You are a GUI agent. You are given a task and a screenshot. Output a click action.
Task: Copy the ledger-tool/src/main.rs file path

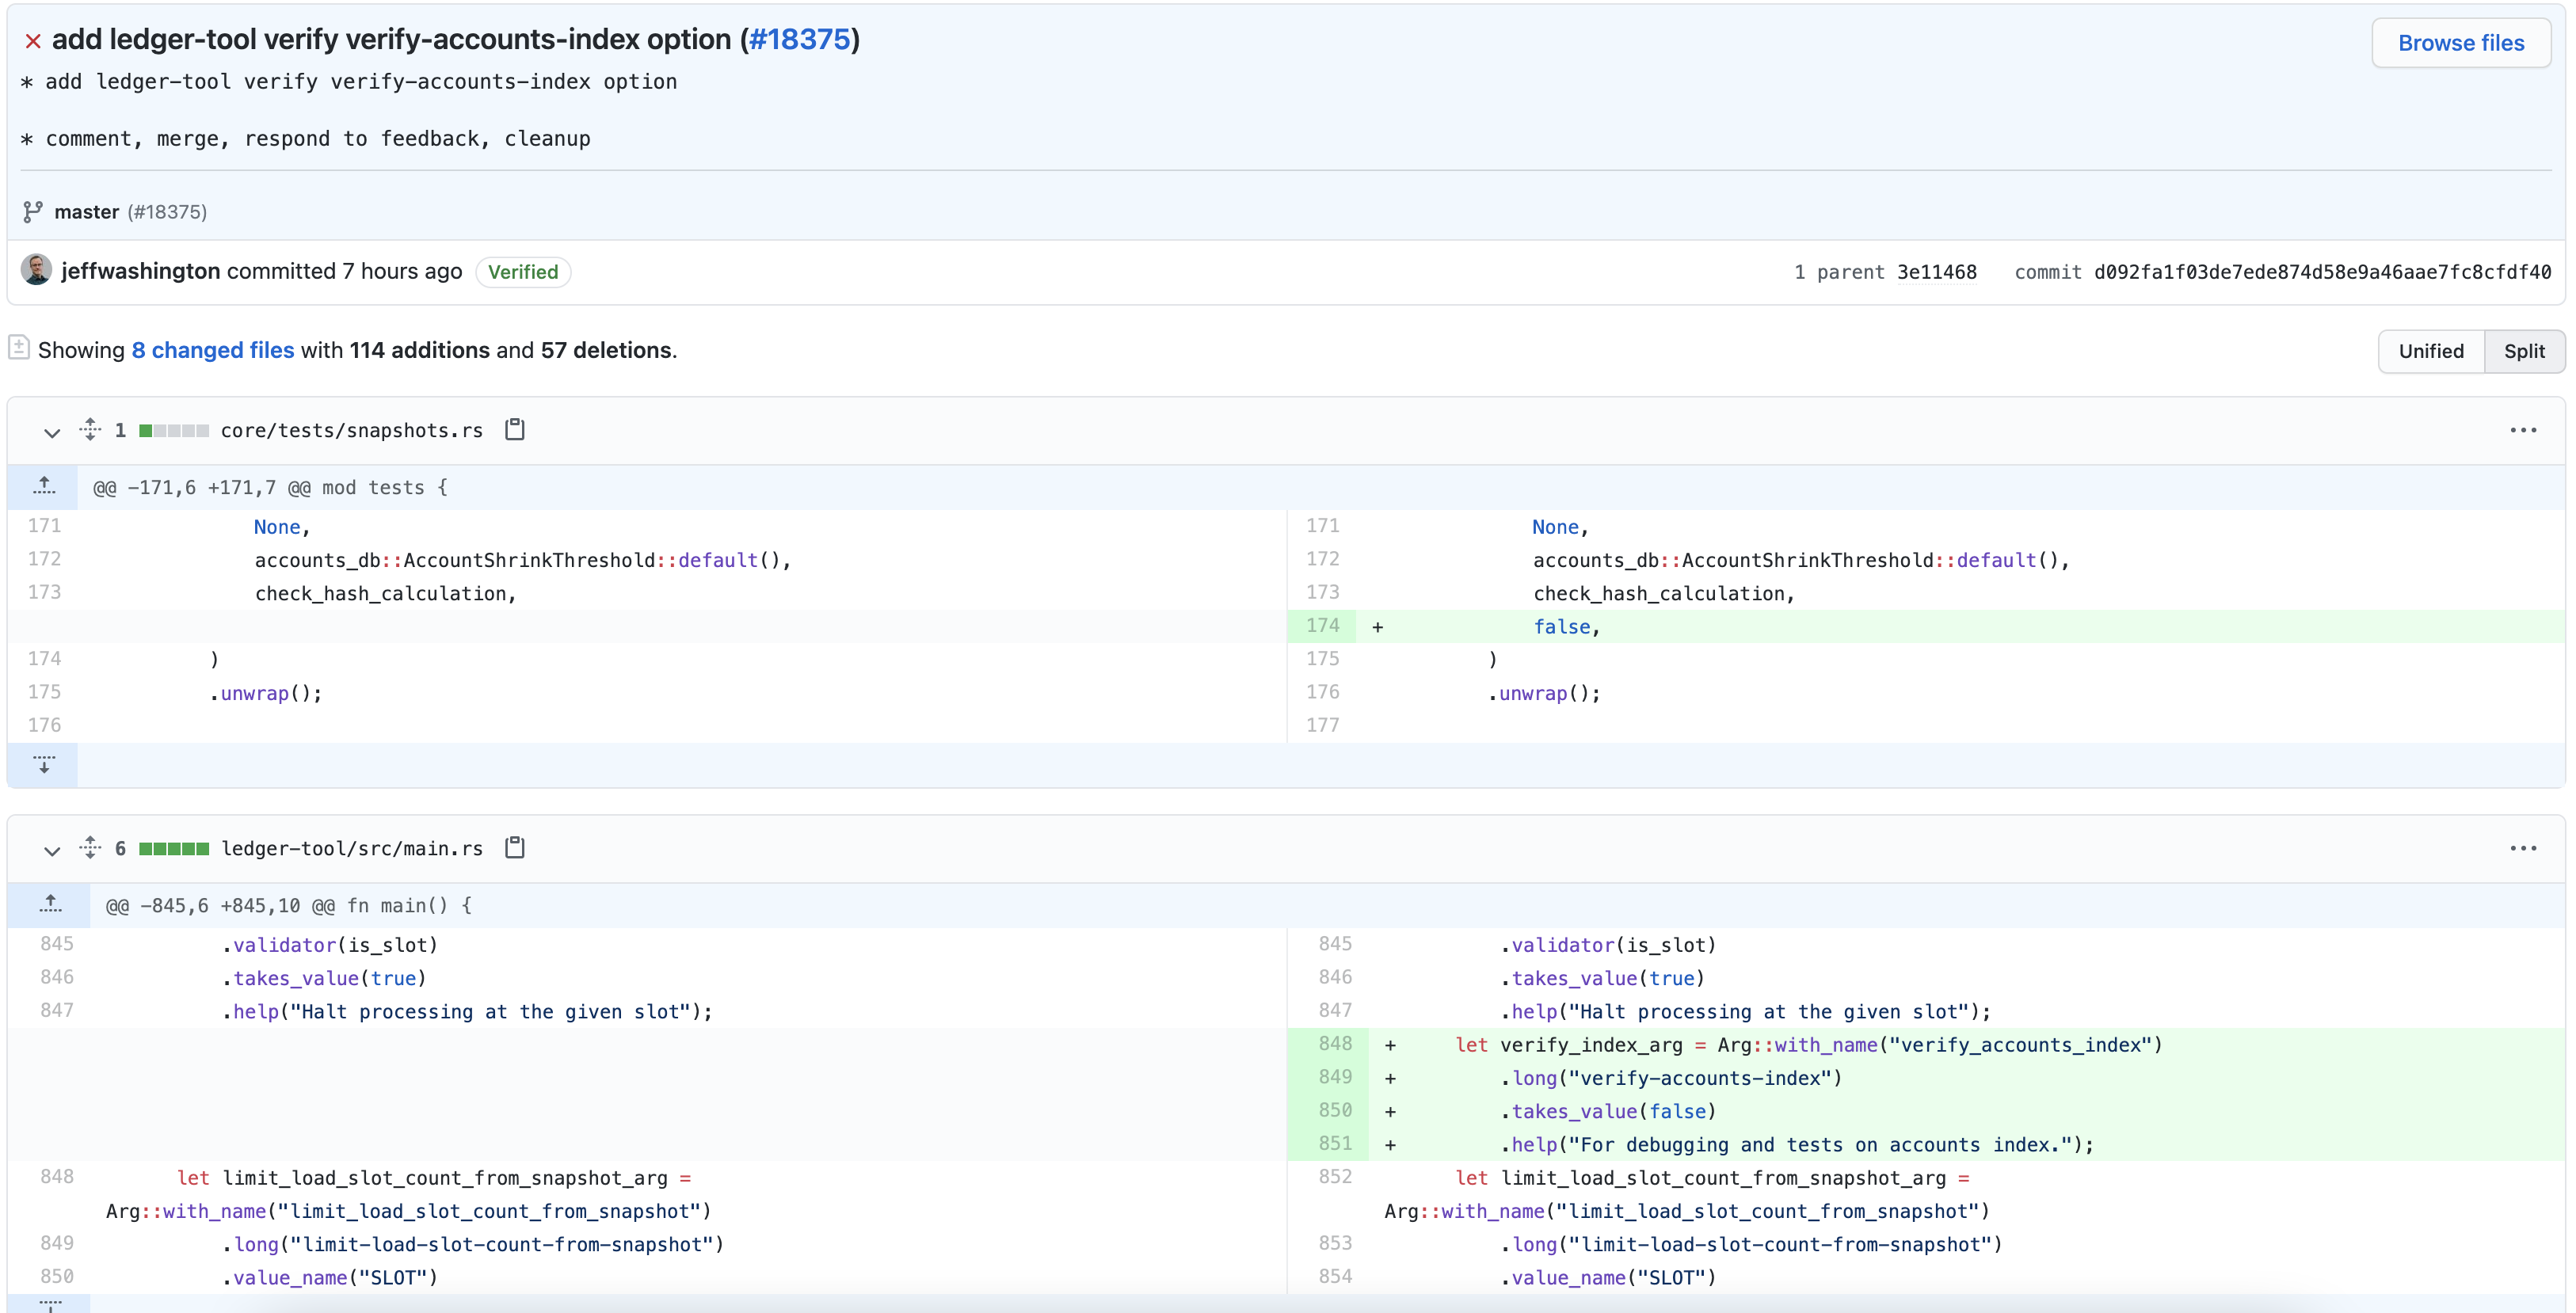(x=515, y=848)
